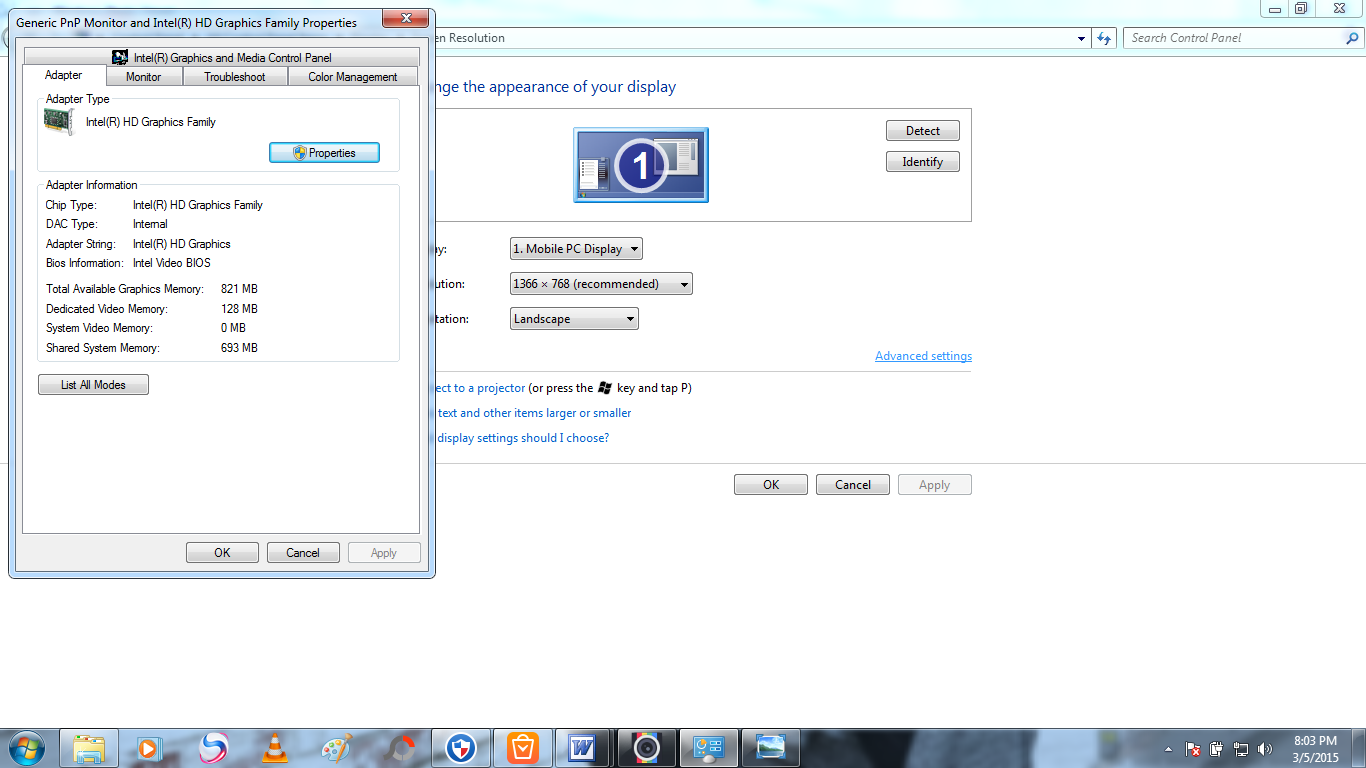
Task: Click the 'Intel Video BIOS' value
Action: (172, 264)
